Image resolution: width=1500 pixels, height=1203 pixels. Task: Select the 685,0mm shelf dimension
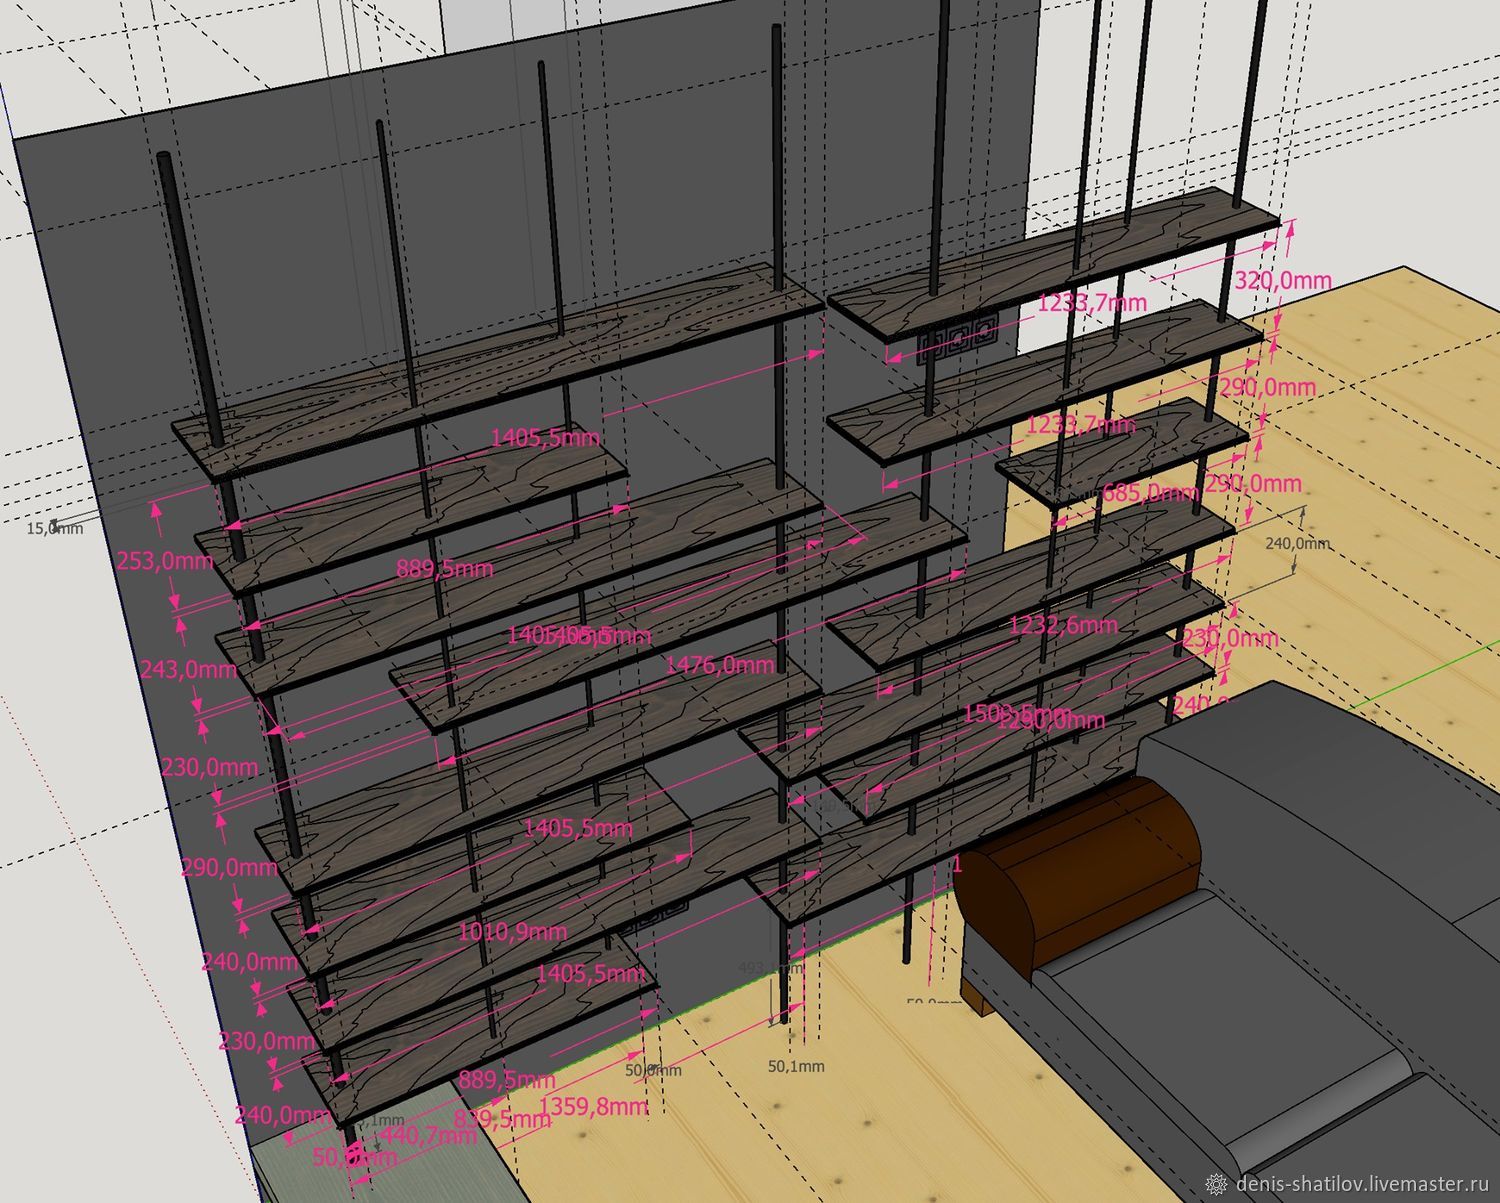coord(1149,492)
